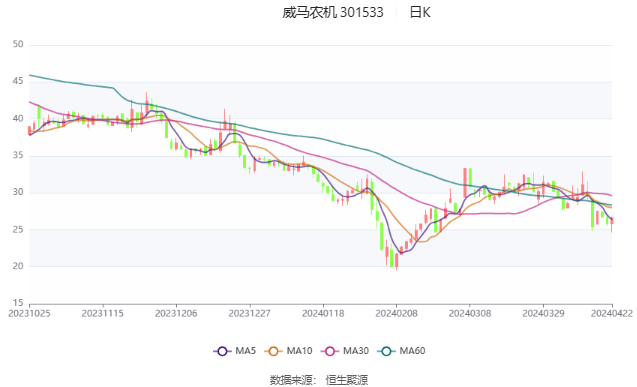Click the chart title 威马农机 301533
This screenshot has width=637, height=387.
pos(333,13)
